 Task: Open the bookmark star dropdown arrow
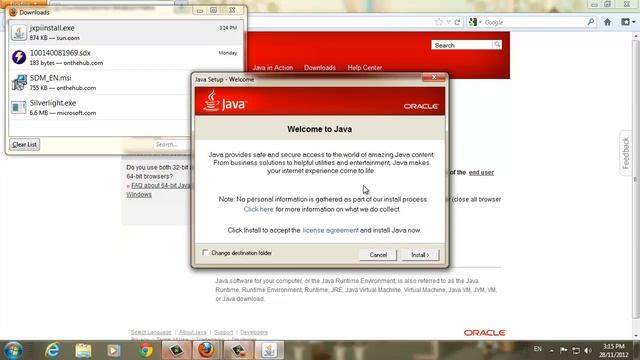448,22
